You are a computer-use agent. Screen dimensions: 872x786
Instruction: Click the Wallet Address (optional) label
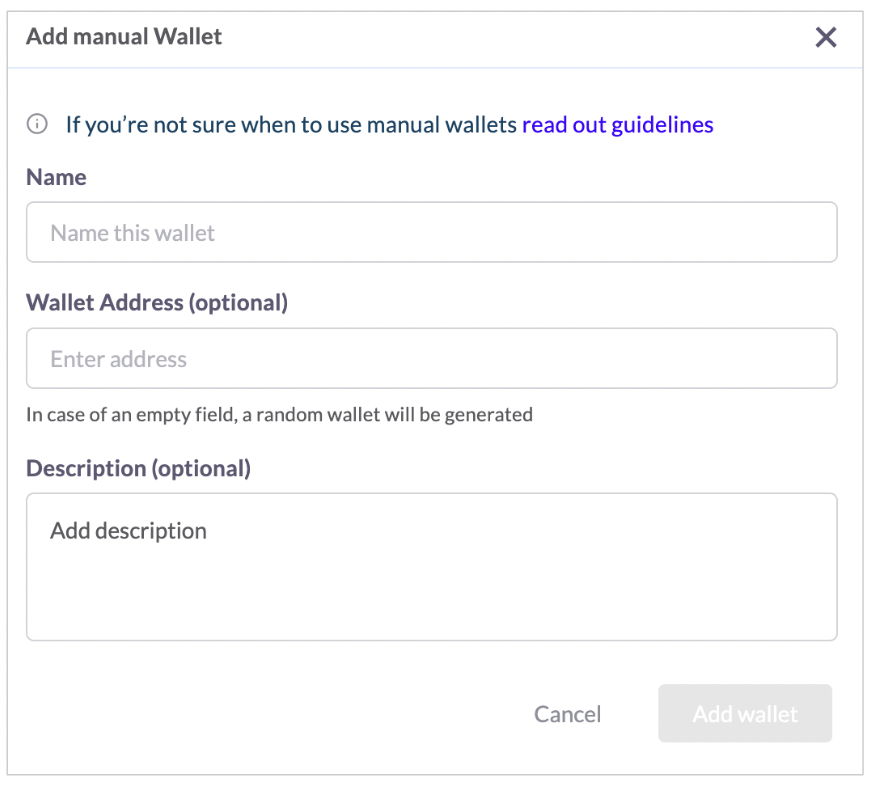point(157,302)
